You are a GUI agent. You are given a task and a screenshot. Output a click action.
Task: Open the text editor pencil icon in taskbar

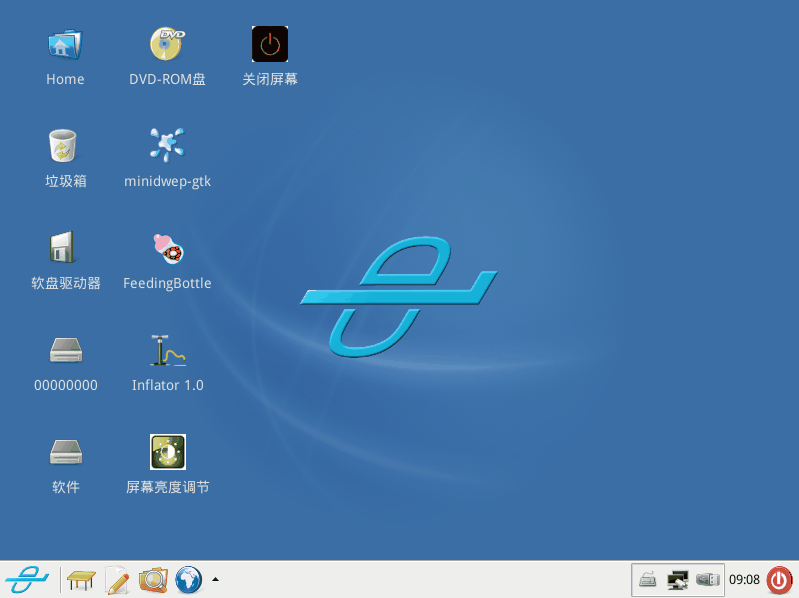tap(117, 580)
